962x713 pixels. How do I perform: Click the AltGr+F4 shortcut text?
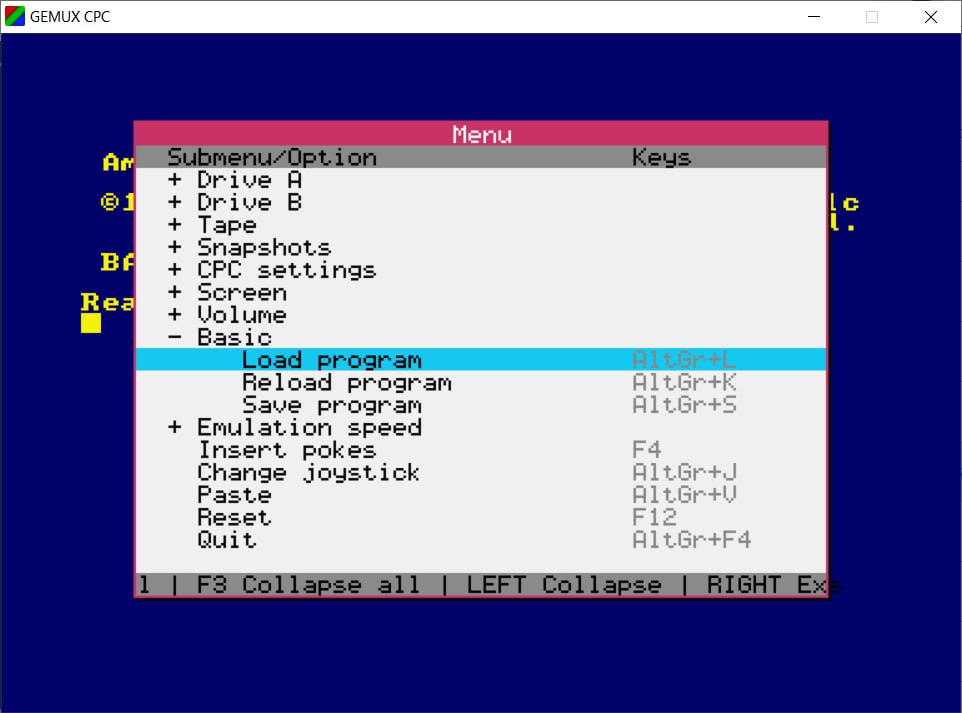point(691,540)
